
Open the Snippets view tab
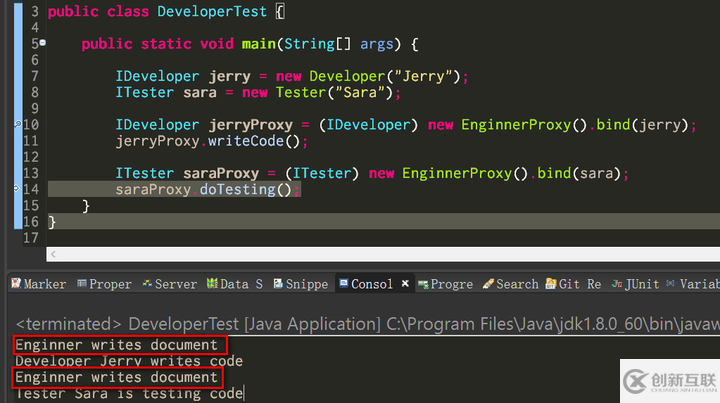point(300,284)
